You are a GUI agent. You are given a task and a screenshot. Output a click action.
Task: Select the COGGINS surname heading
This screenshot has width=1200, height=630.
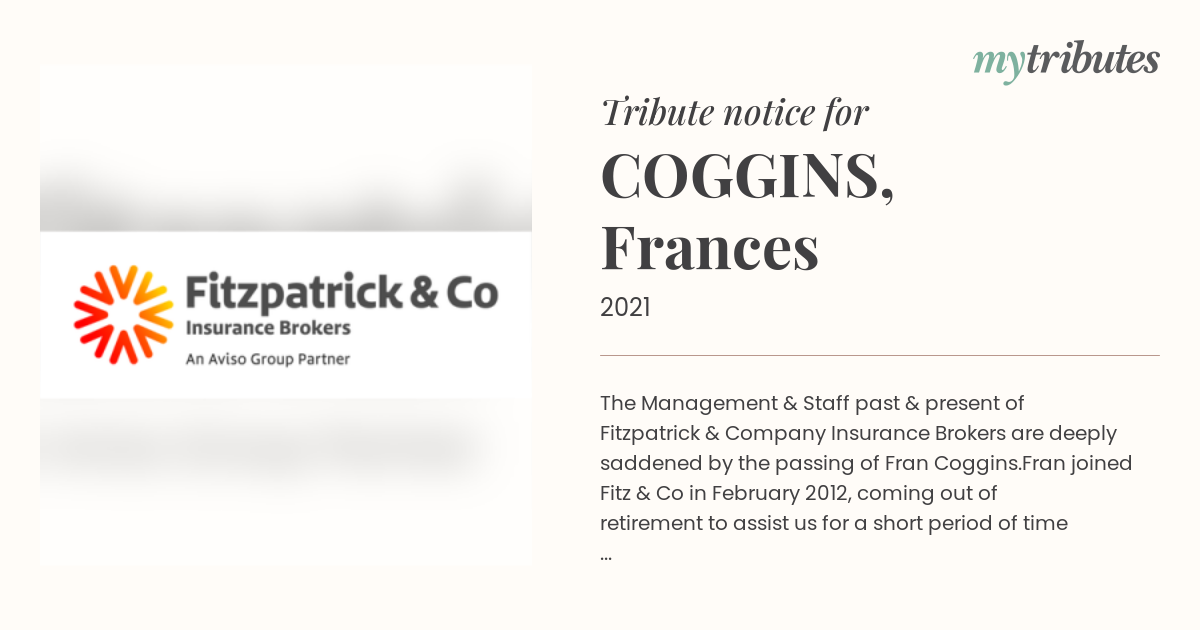click(747, 176)
